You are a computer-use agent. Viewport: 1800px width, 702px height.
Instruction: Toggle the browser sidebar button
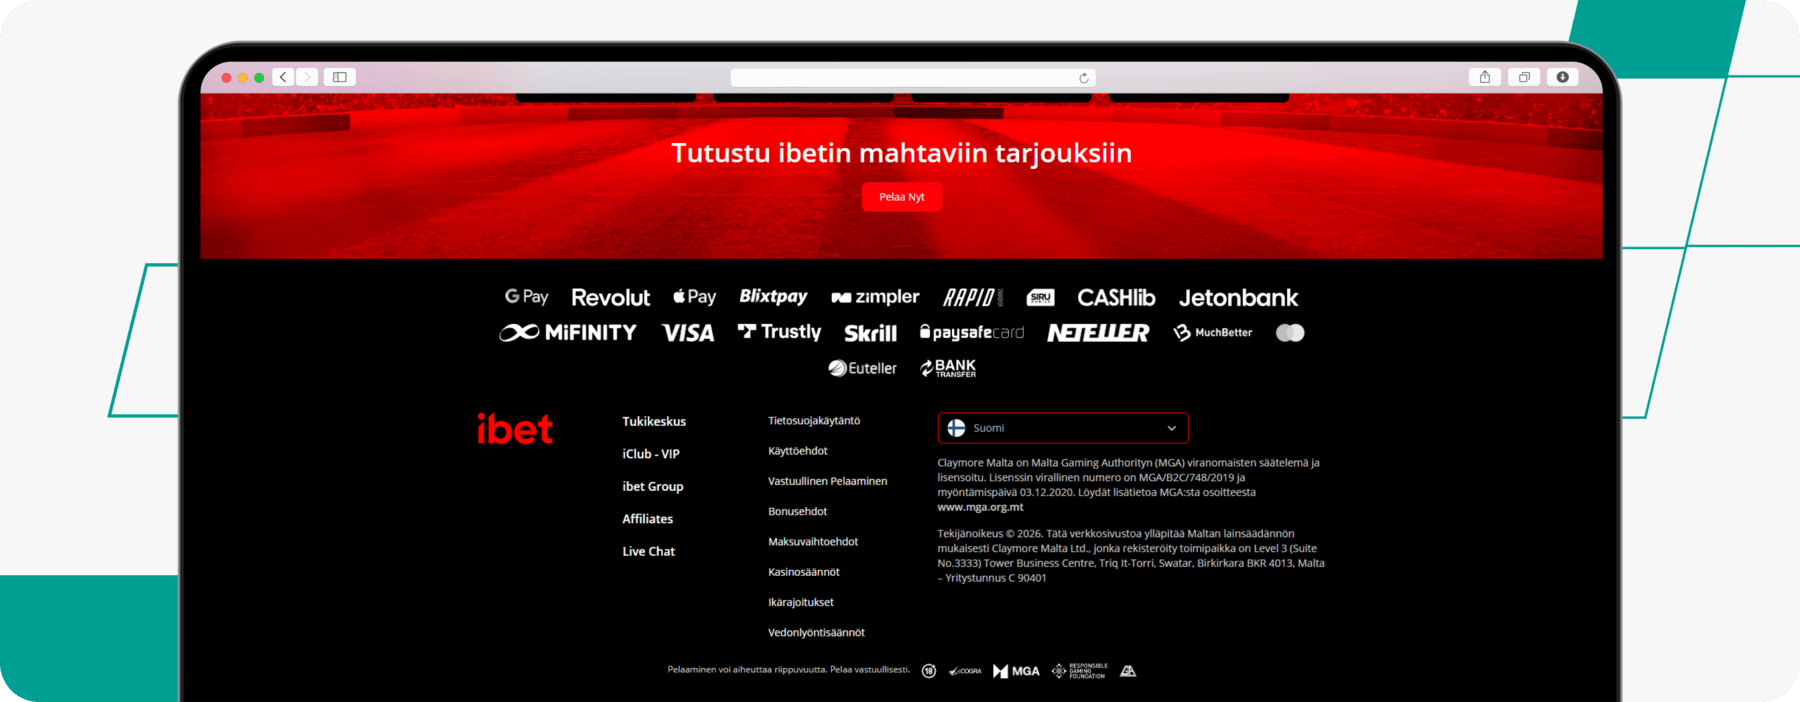(340, 77)
